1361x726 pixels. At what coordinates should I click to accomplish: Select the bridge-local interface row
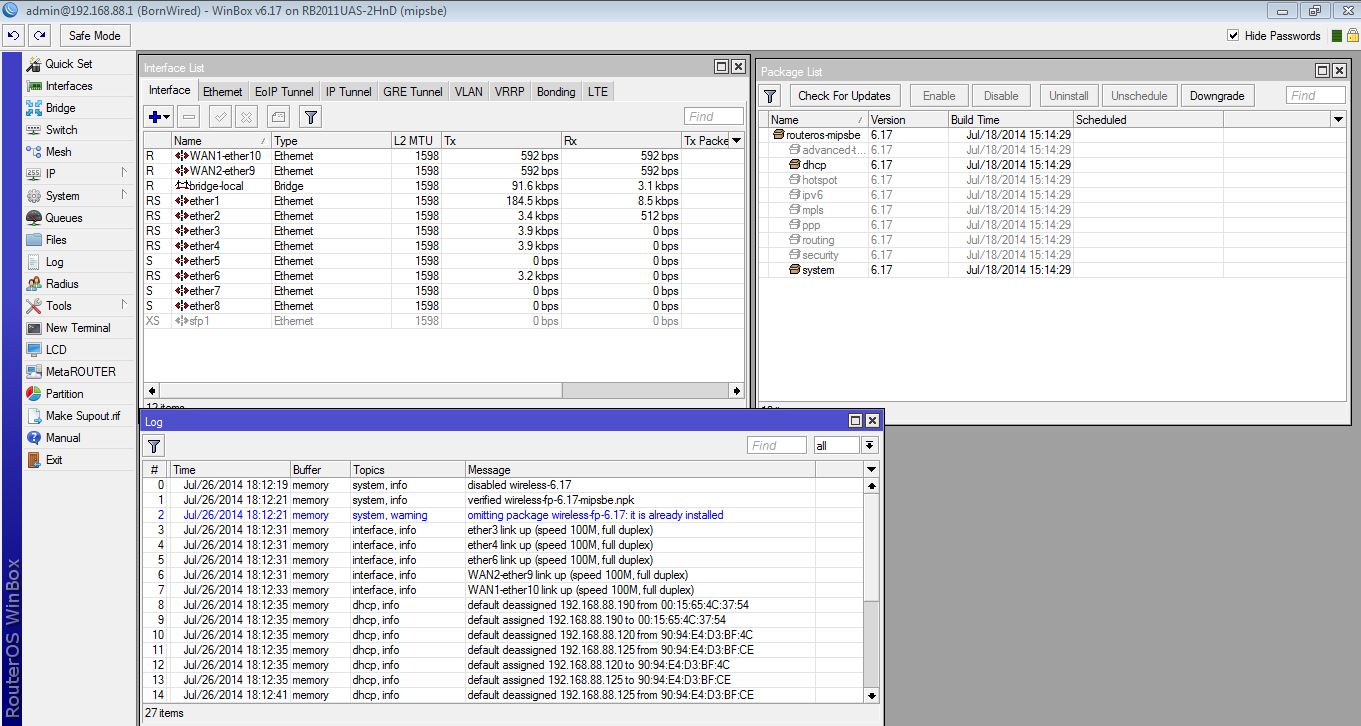pos(216,186)
